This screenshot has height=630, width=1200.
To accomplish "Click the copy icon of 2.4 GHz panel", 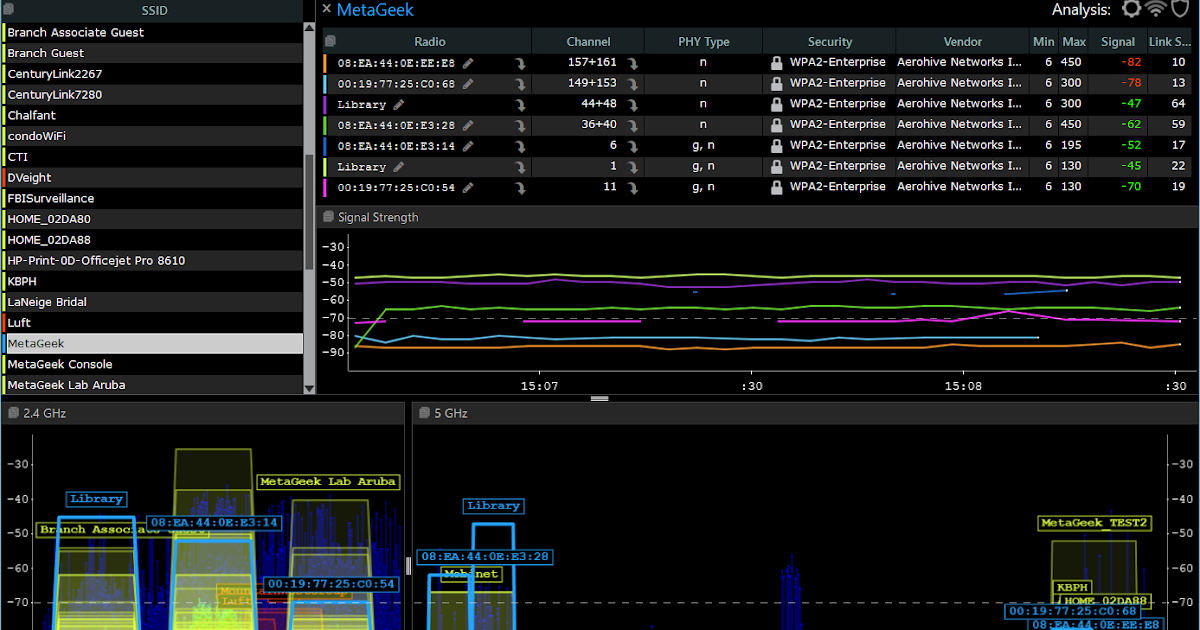I will 13,413.
